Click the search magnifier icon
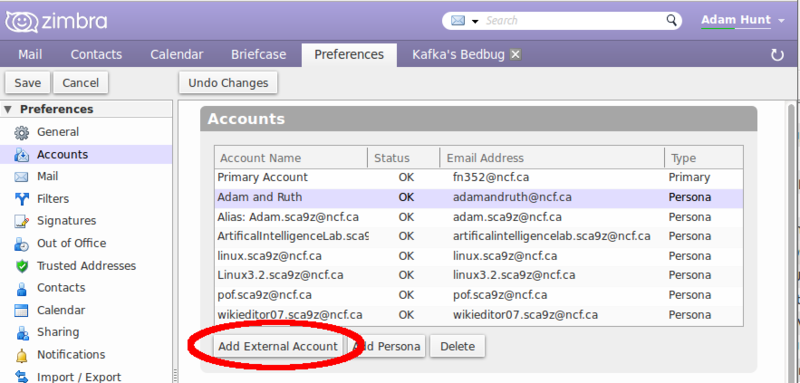 671,20
